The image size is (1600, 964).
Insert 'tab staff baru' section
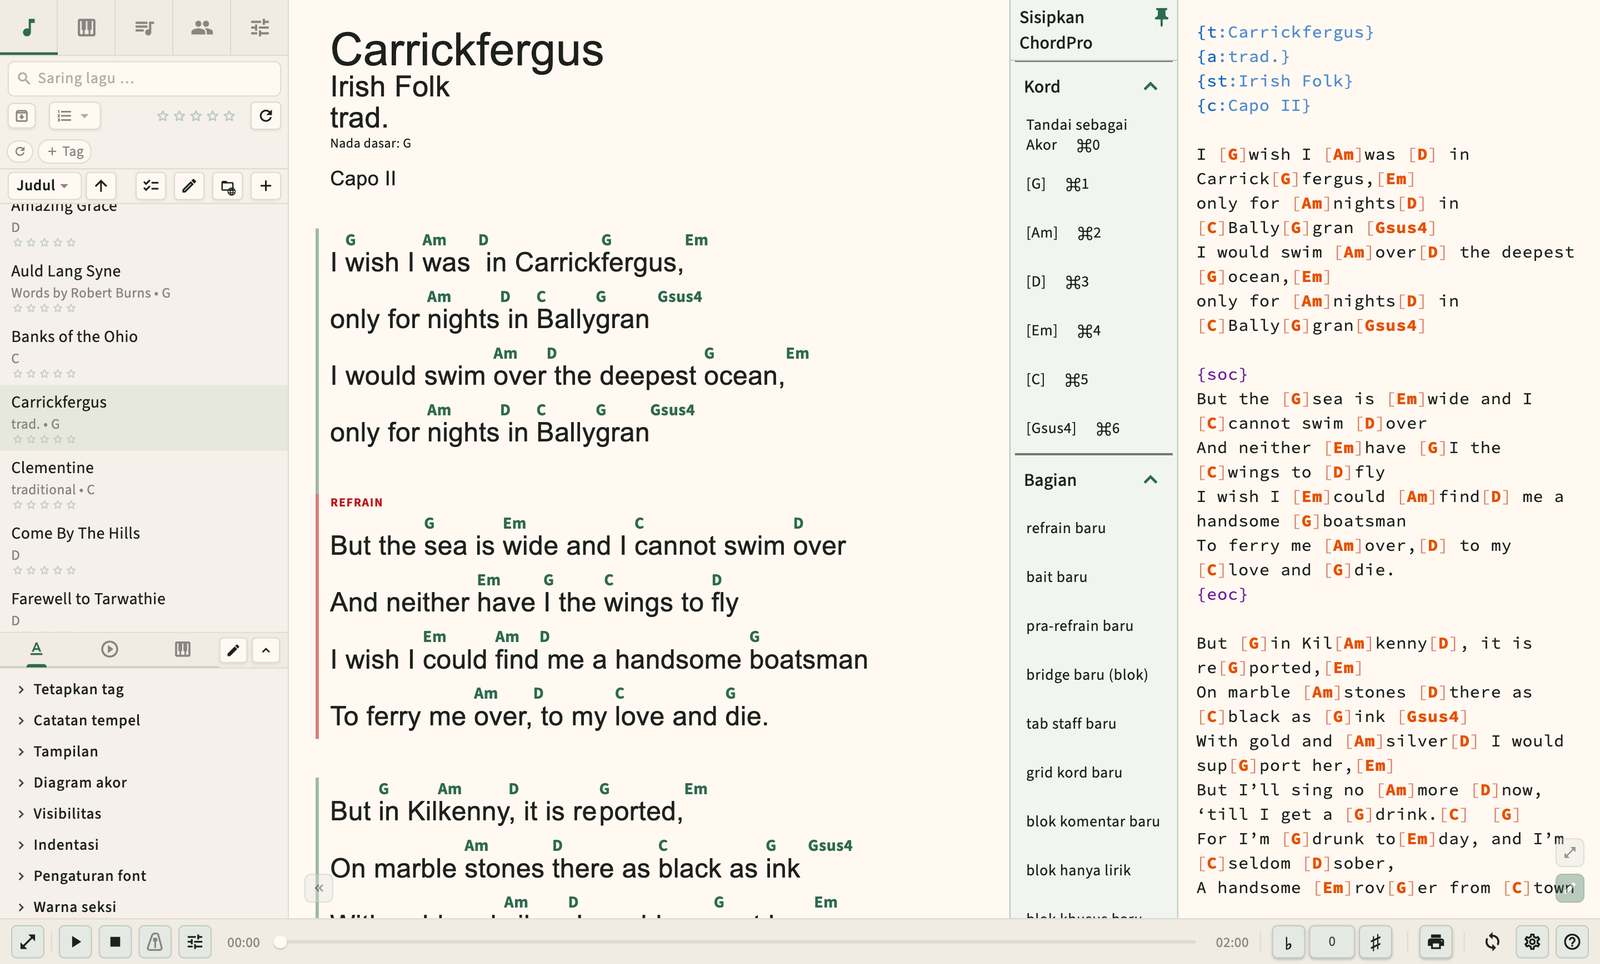click(1092, 723)
